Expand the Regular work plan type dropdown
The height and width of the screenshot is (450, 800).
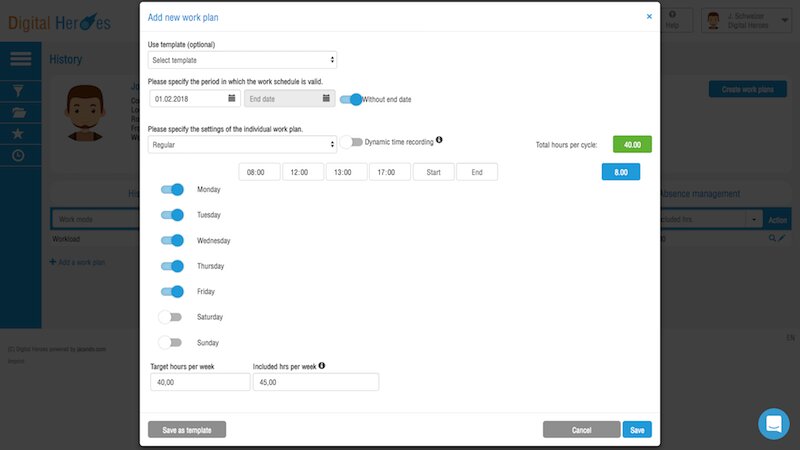[242, 145]
